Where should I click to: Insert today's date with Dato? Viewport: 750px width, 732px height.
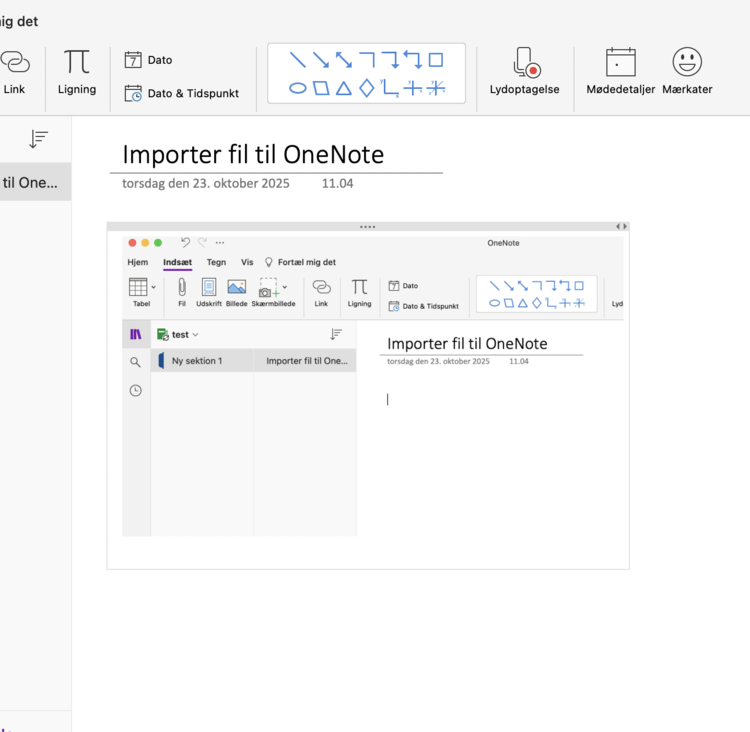tap(148, 60)
